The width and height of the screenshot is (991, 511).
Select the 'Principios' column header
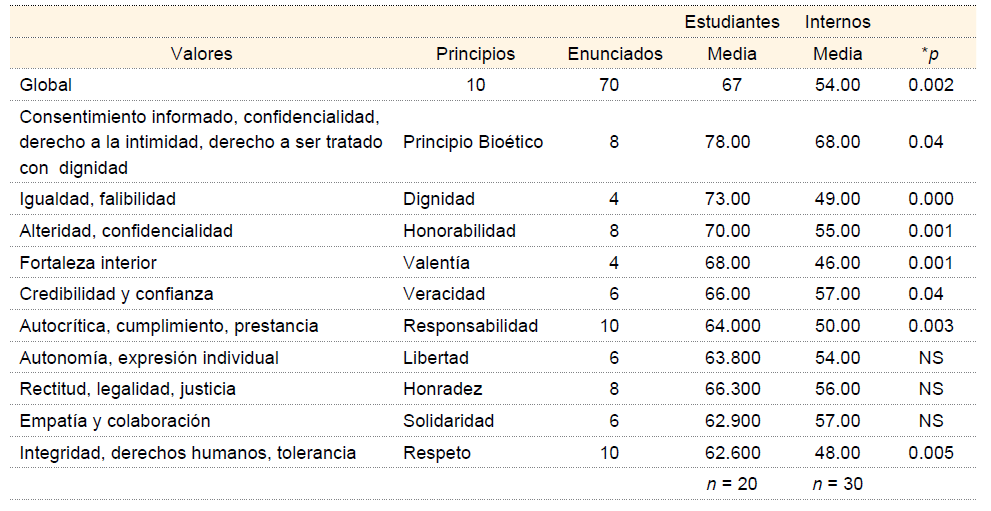click(x=475, y=54)
